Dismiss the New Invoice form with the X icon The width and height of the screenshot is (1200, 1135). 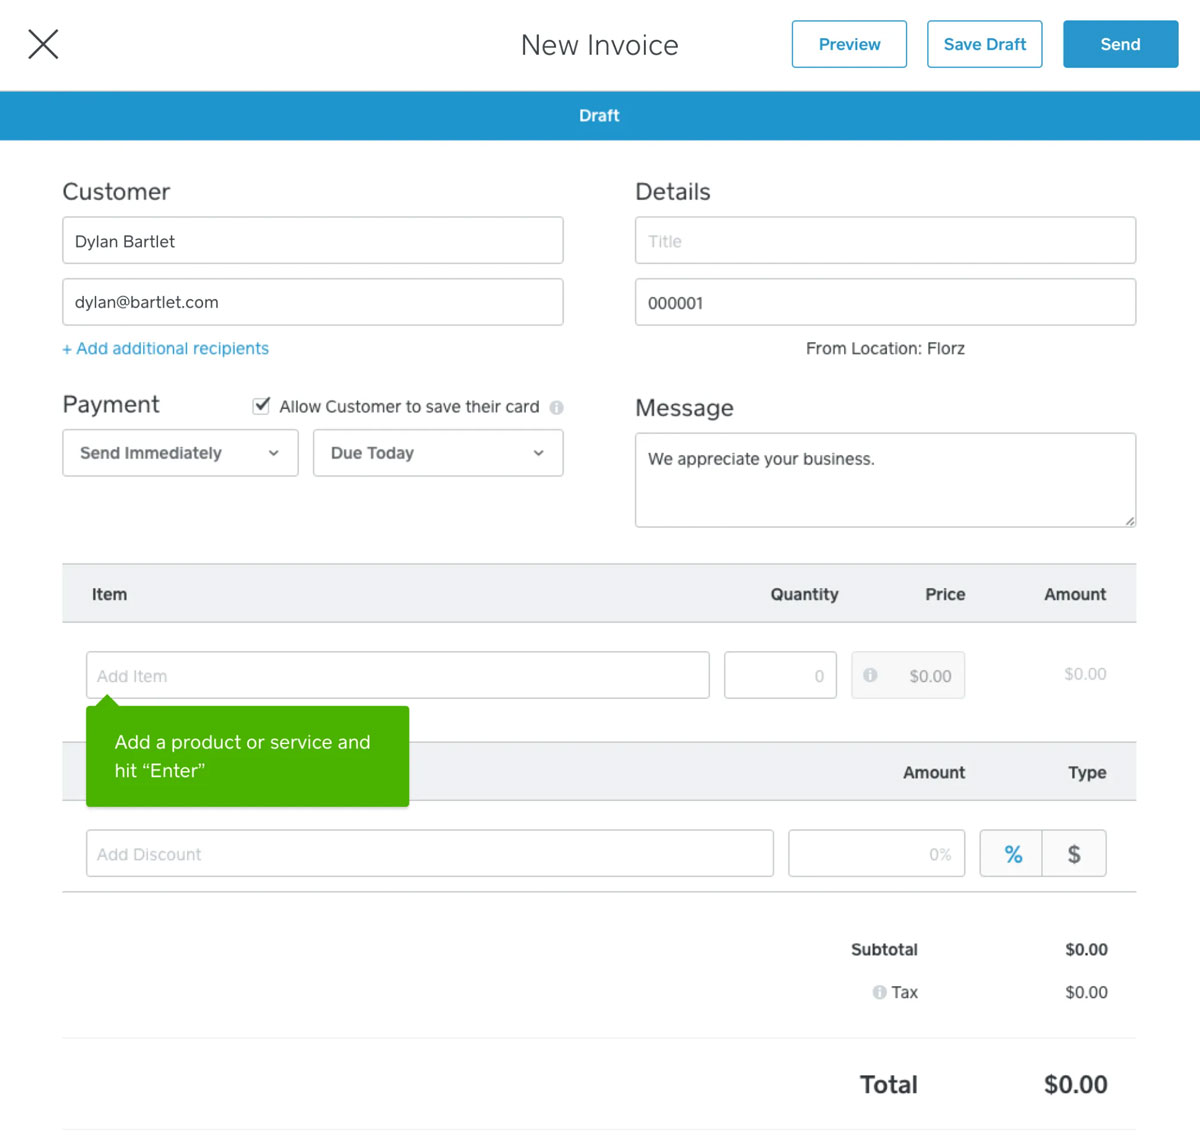[x=43, y=44]
